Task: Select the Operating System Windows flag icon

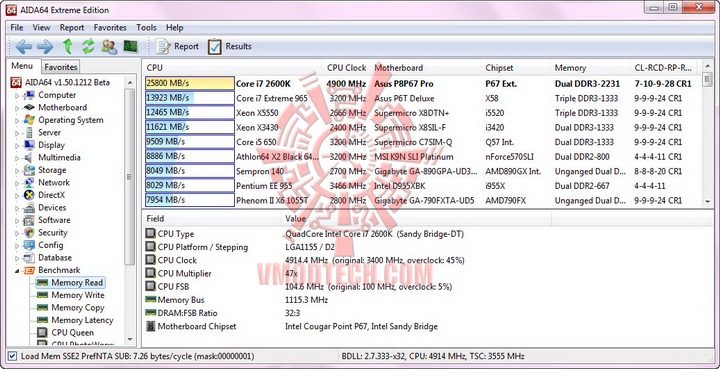Action: coord(29,120)
